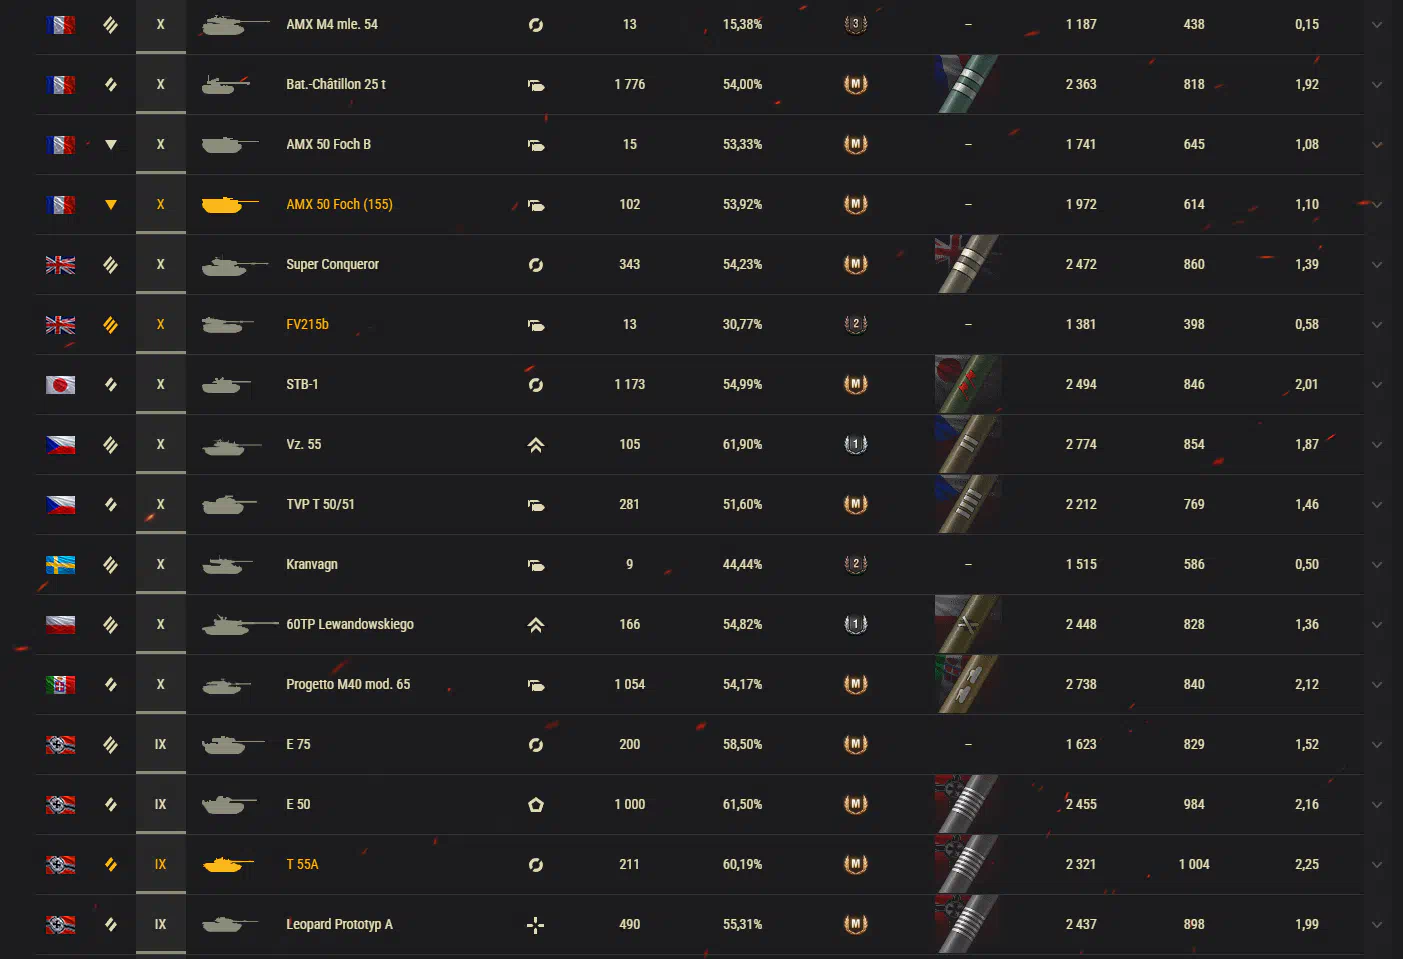Click the Japanese flag beside STB-1

tap(60, 385)
